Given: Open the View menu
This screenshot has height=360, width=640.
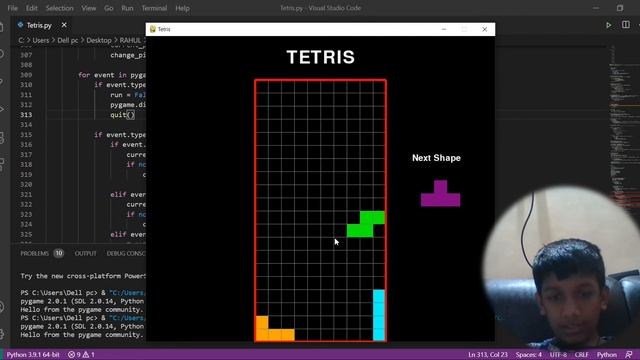Looking at the screenshot, I should [89, 8].
